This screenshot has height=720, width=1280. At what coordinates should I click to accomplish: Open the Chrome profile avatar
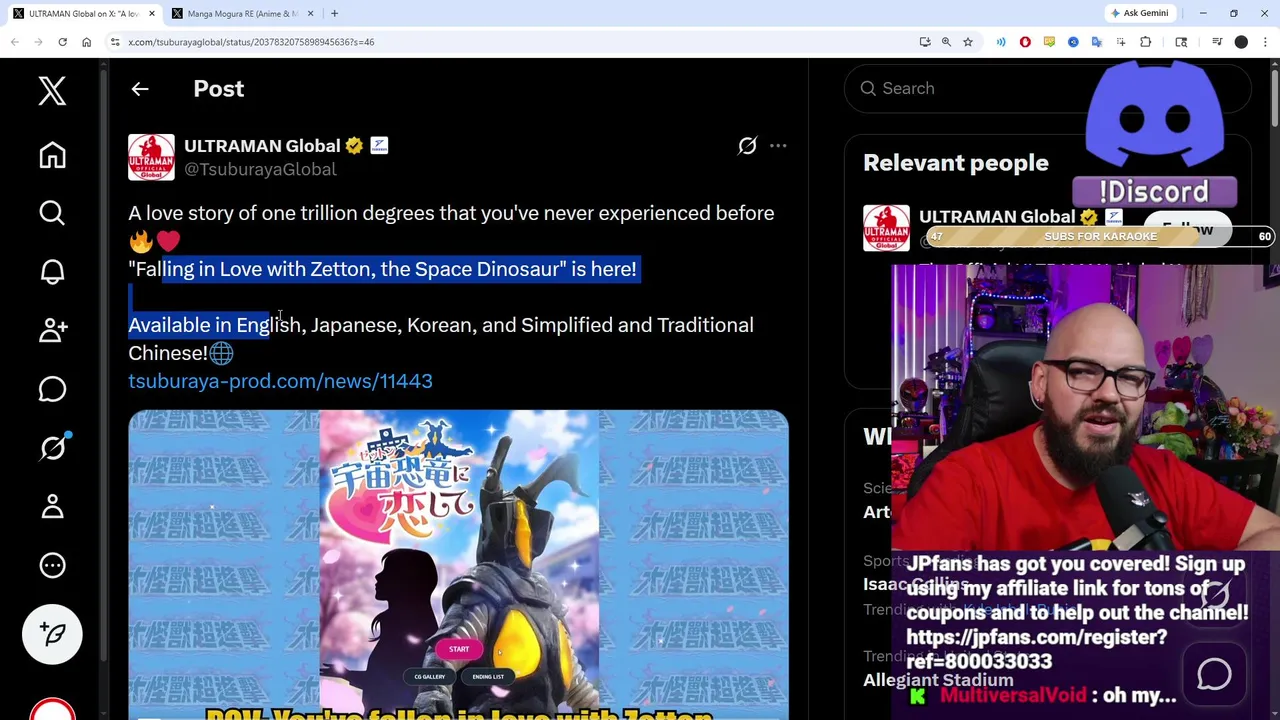(x=1241, y=42)
